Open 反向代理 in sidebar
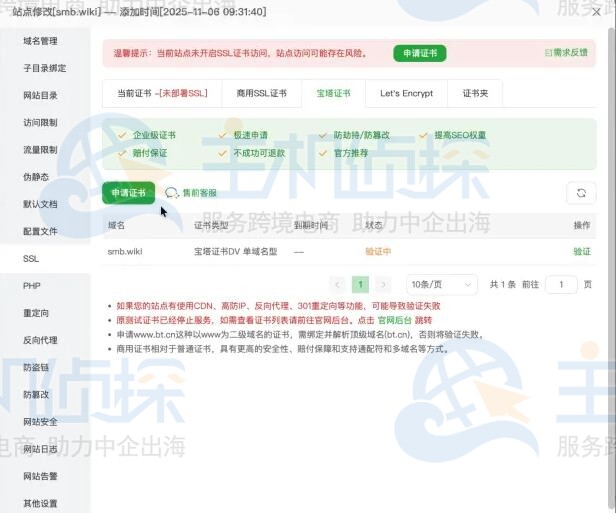This screenshot has height=513, width=616. (40, 340)
